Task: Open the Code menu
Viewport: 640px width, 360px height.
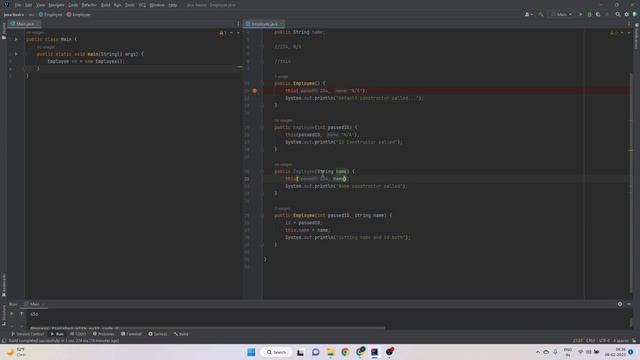Action: tap(73, 5)
